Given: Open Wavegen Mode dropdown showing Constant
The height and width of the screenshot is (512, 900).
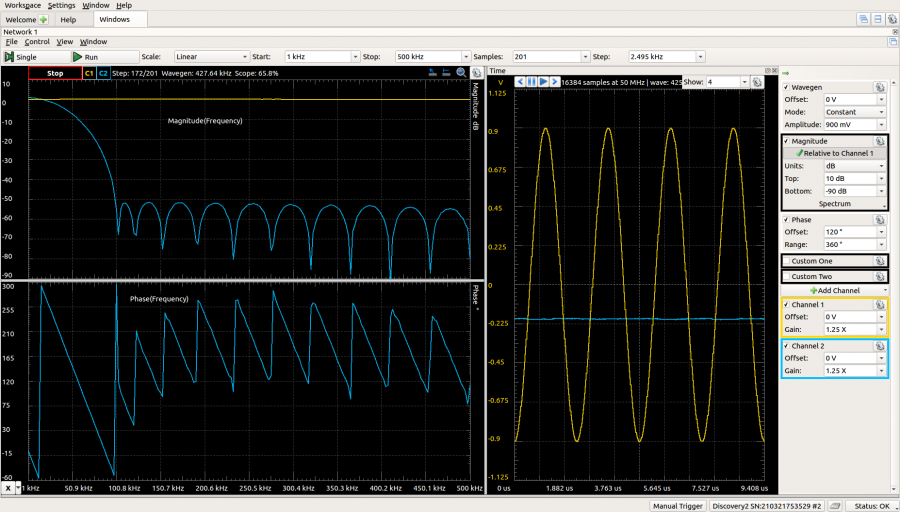Looking at the screenshot, I should pos(855,112).
